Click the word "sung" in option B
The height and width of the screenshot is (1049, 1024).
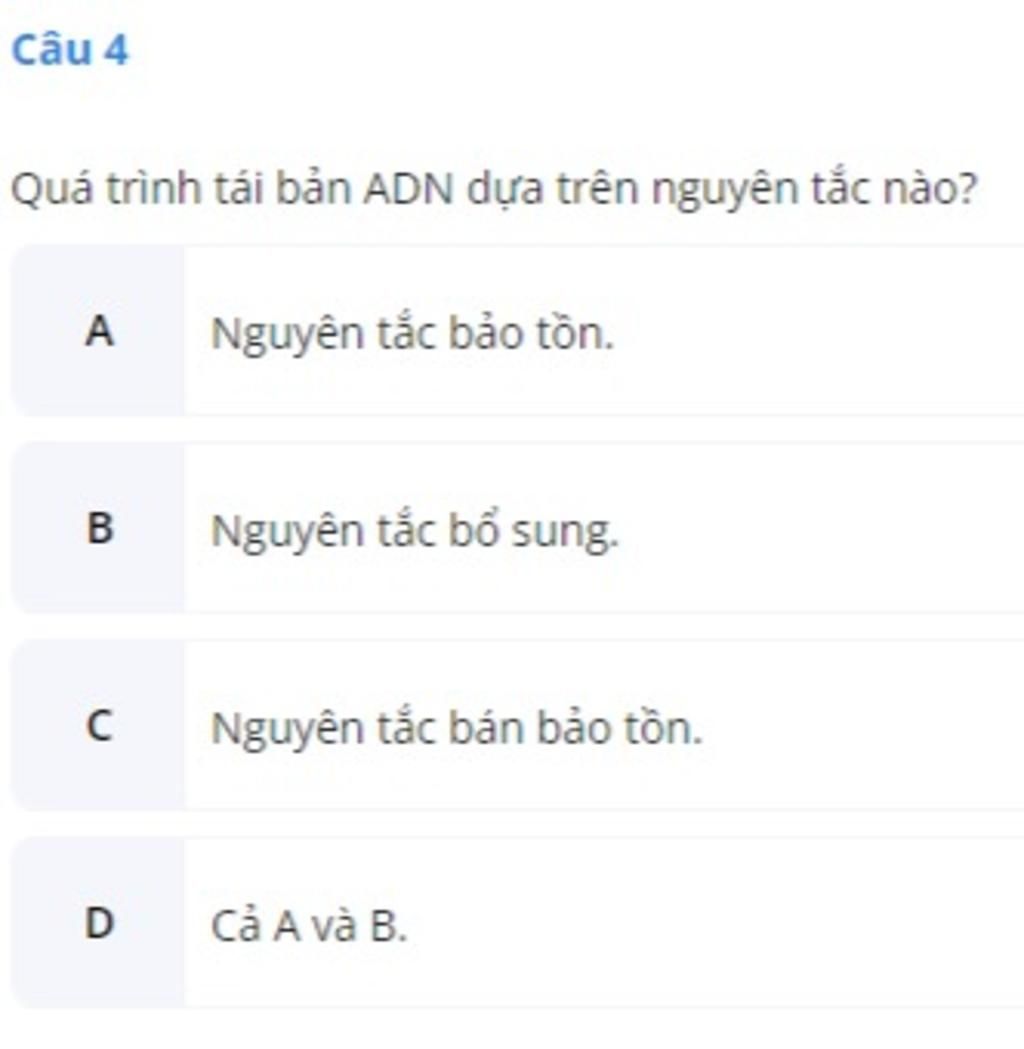tap(565, 533)
